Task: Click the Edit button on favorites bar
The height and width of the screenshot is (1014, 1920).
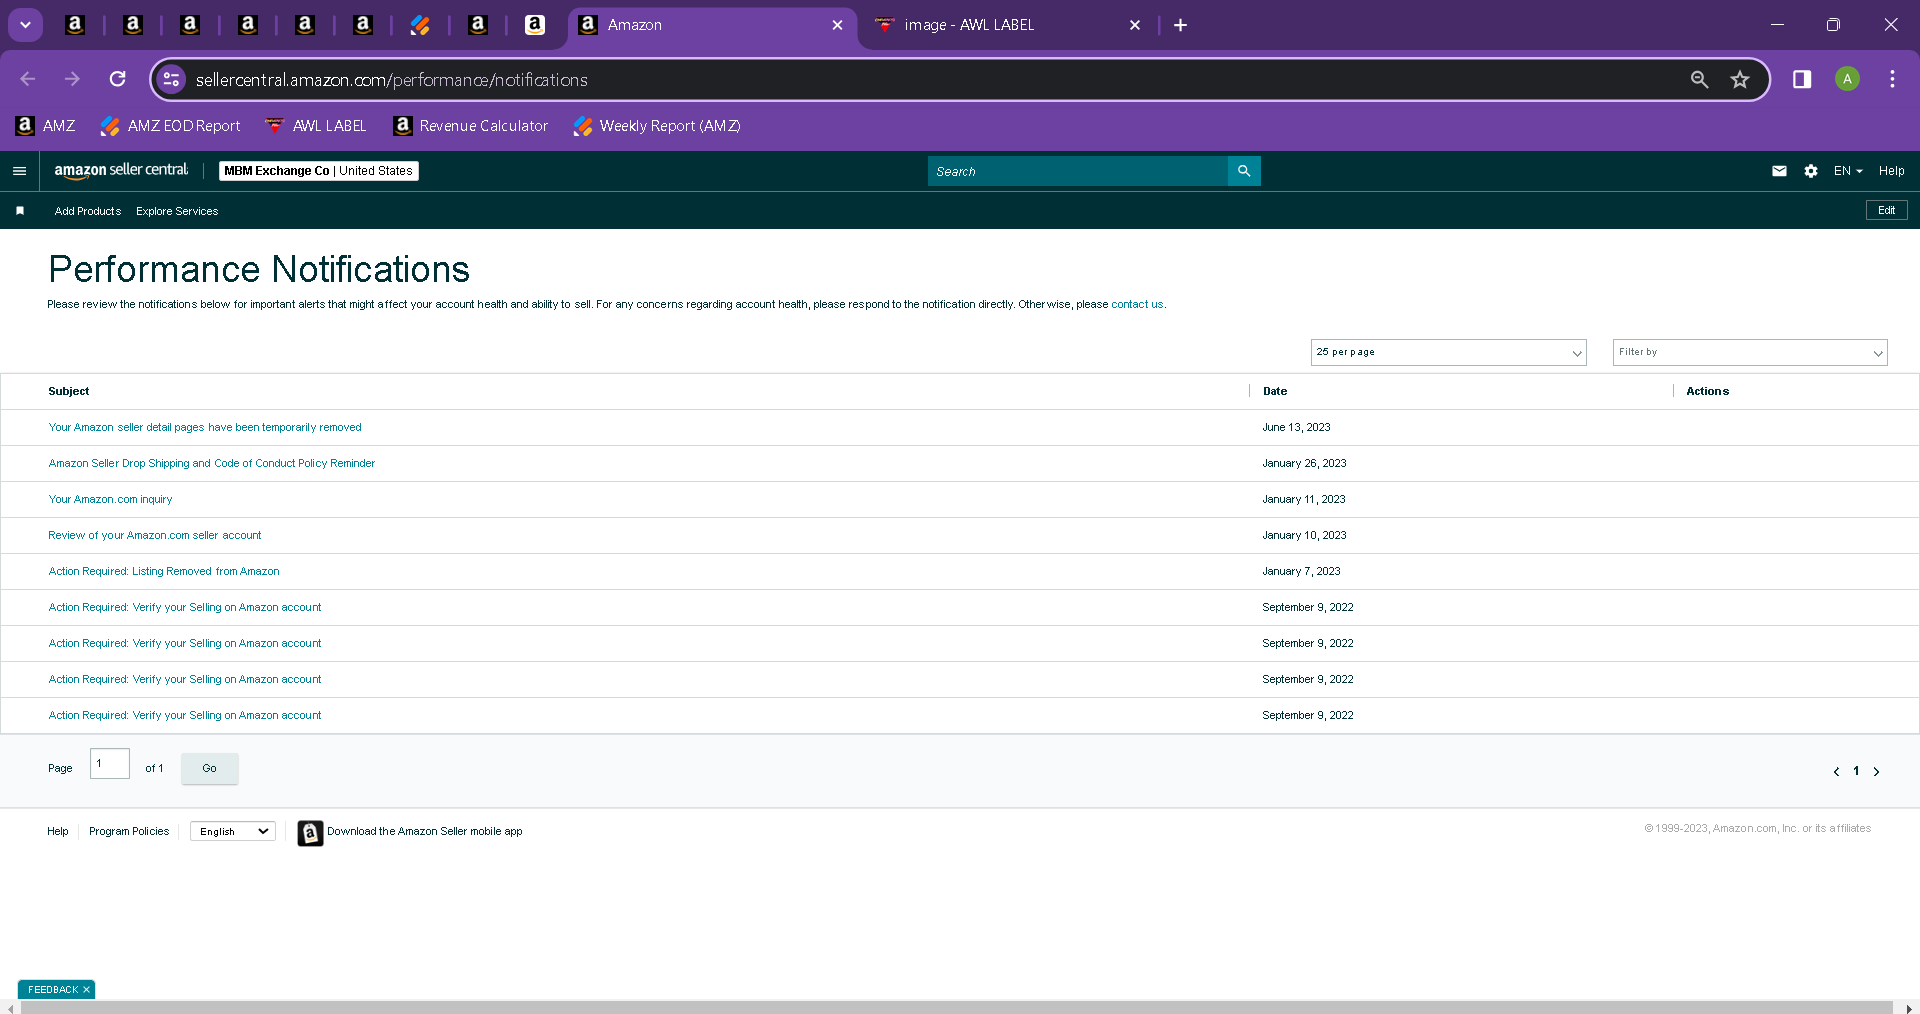Action: pos(1886,210)
